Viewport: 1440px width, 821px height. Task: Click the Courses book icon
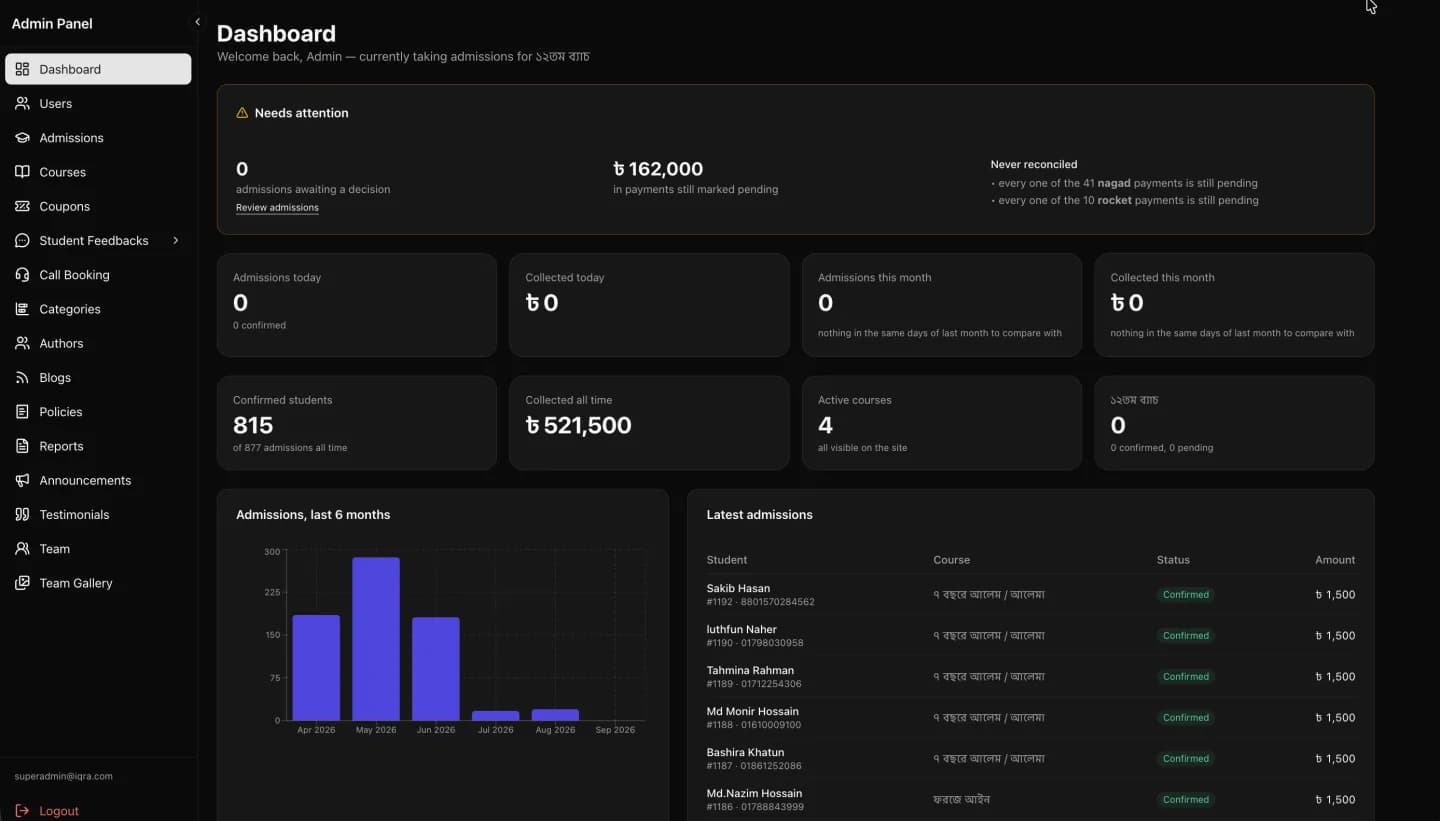(x=22, y=172)
